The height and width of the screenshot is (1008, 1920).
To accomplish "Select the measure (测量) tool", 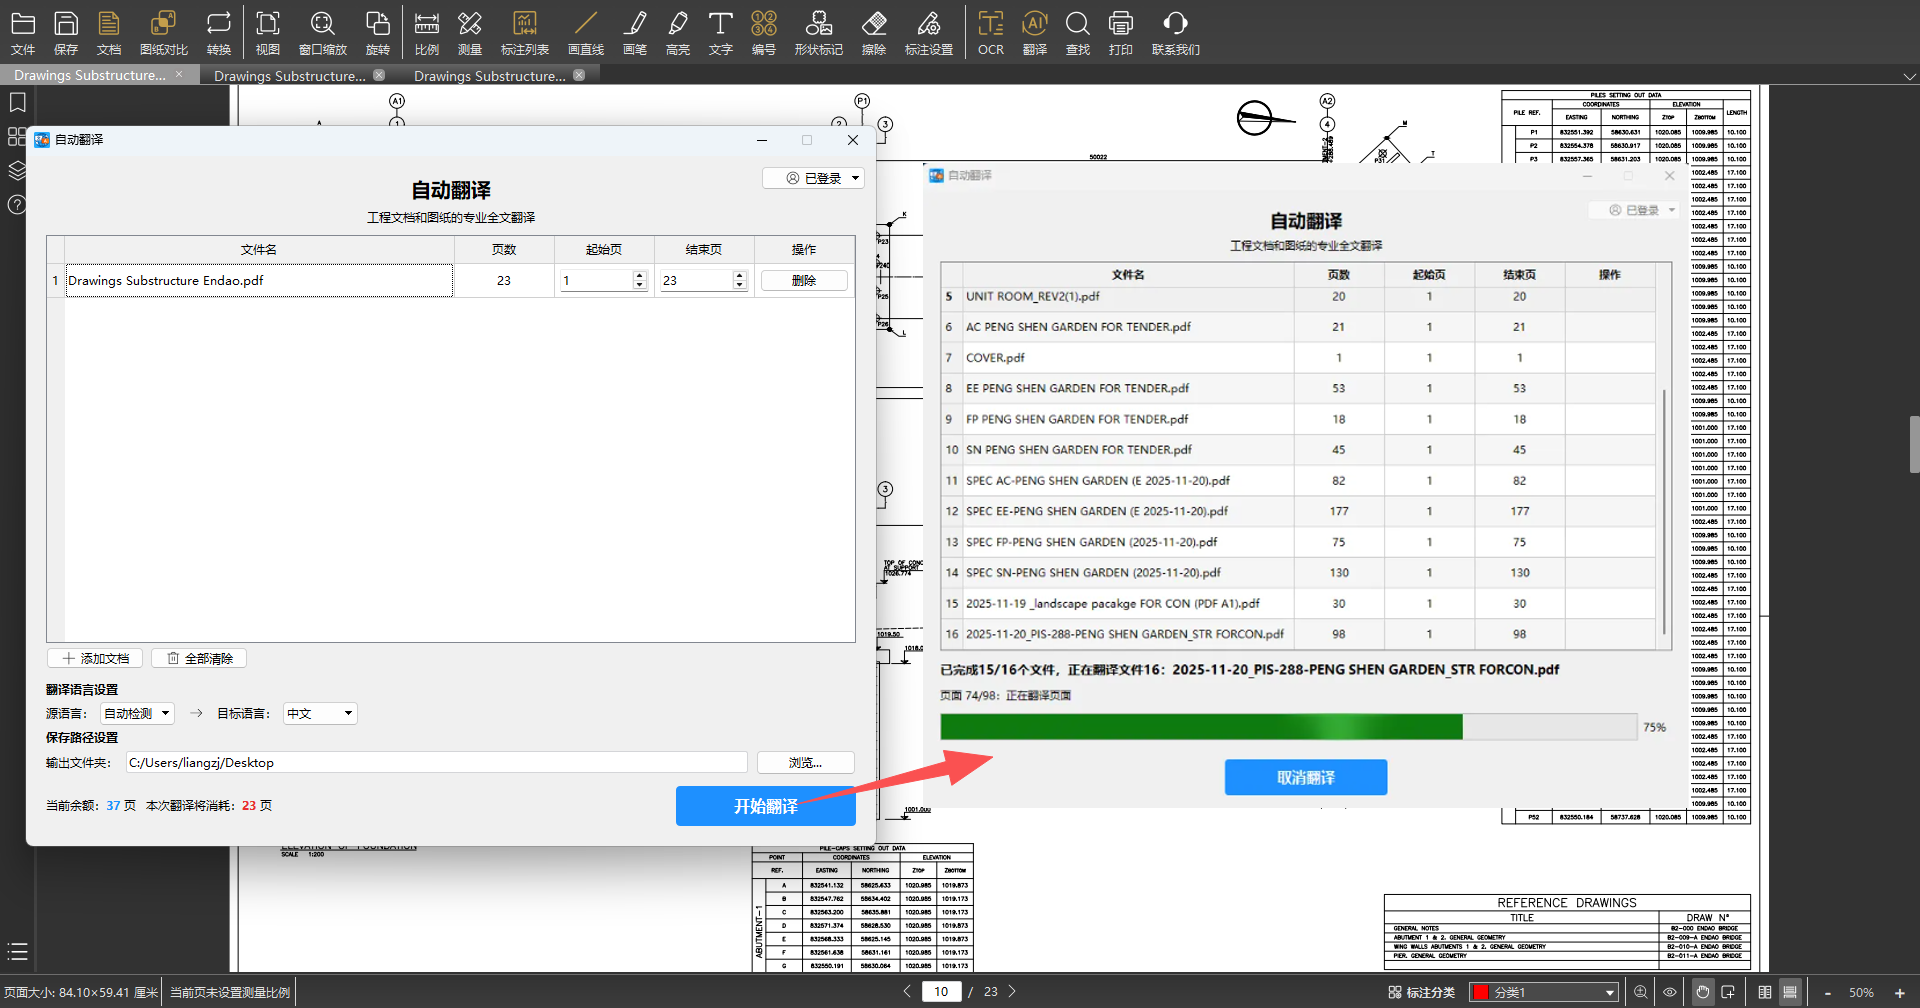I will 469,33.
